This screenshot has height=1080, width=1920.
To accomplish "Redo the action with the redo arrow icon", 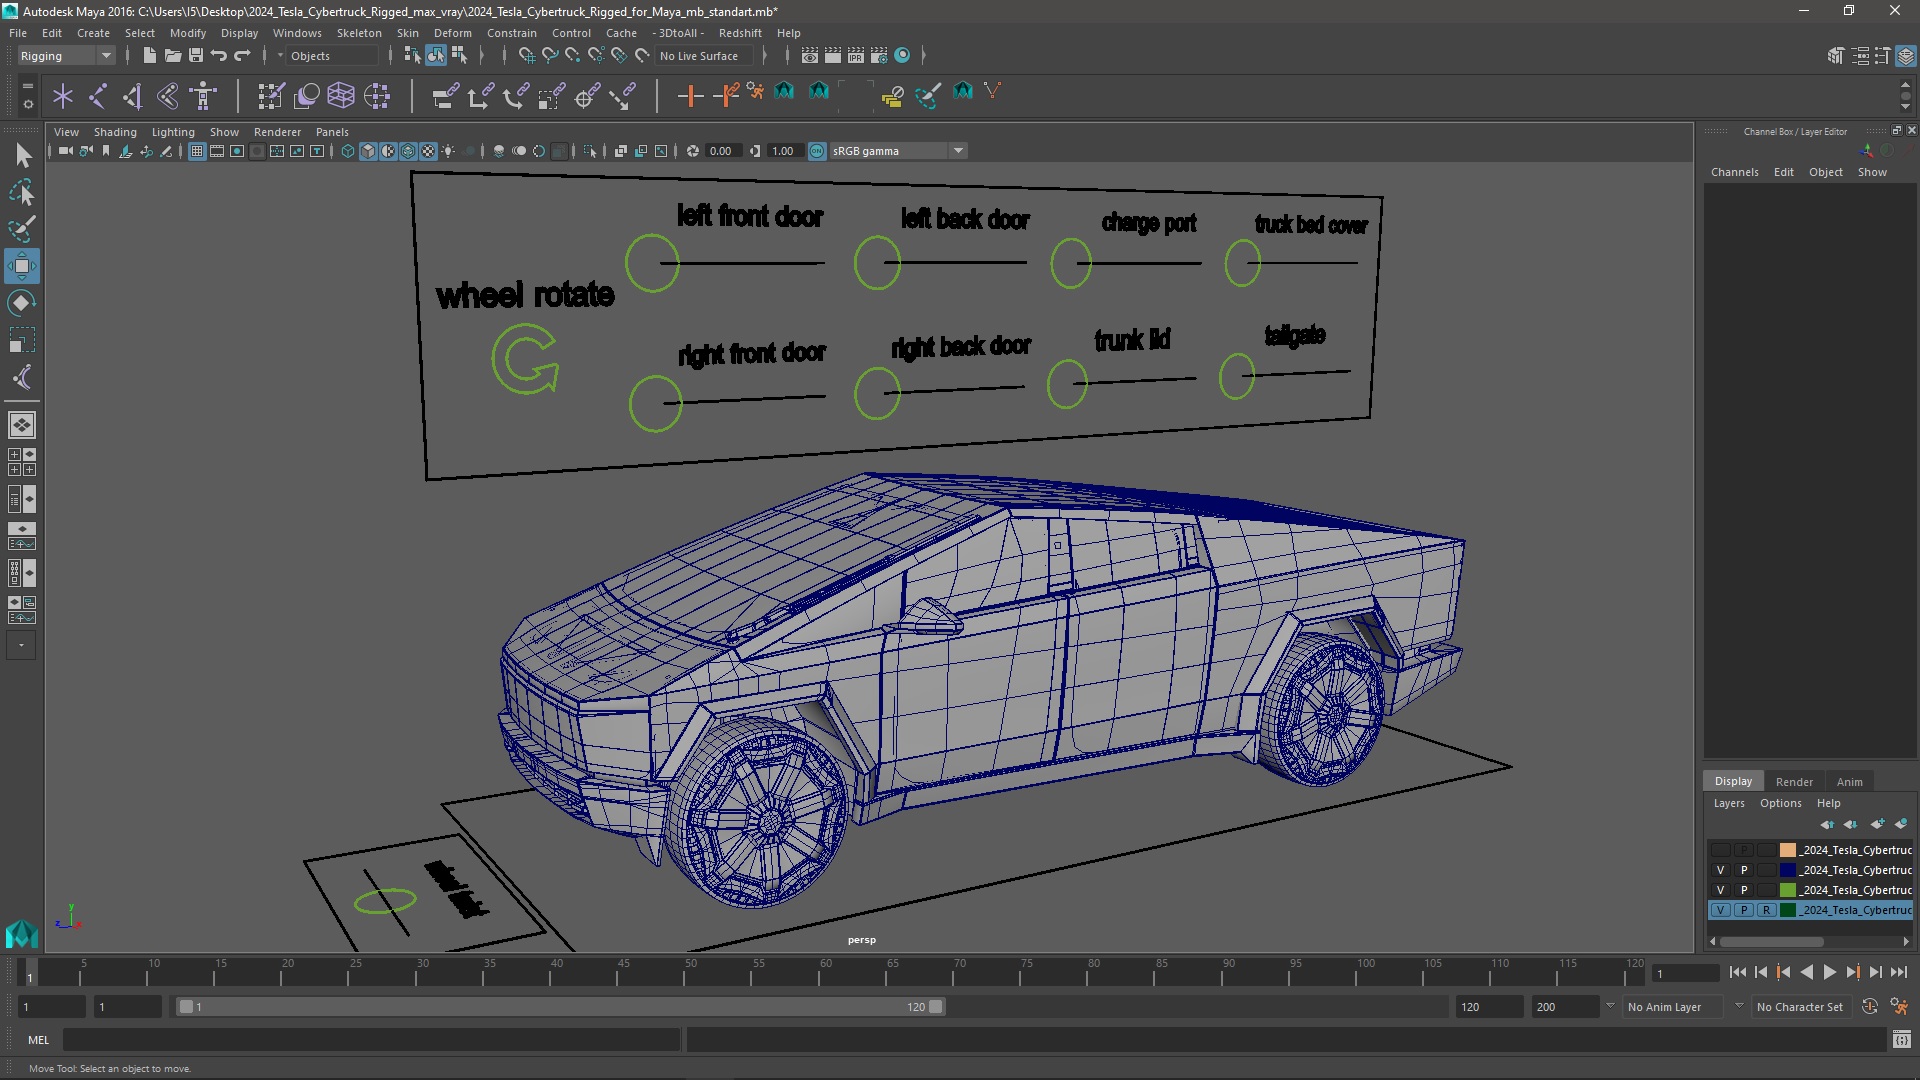I will (x=242, y=56).
